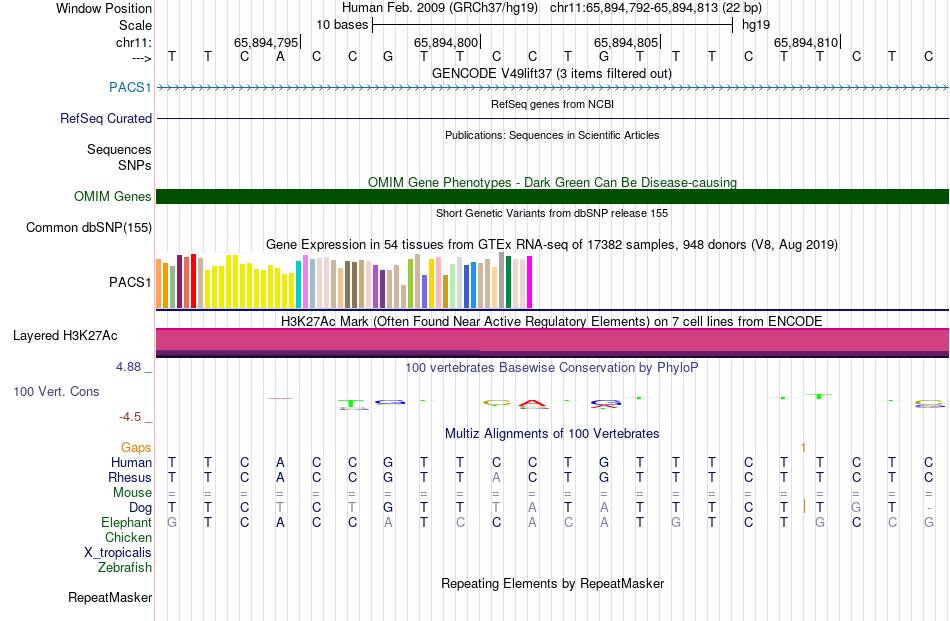Screen dimensions: 950x621
Task: Click the 4.88 PhyloP upper scale value
Action: 128,367
